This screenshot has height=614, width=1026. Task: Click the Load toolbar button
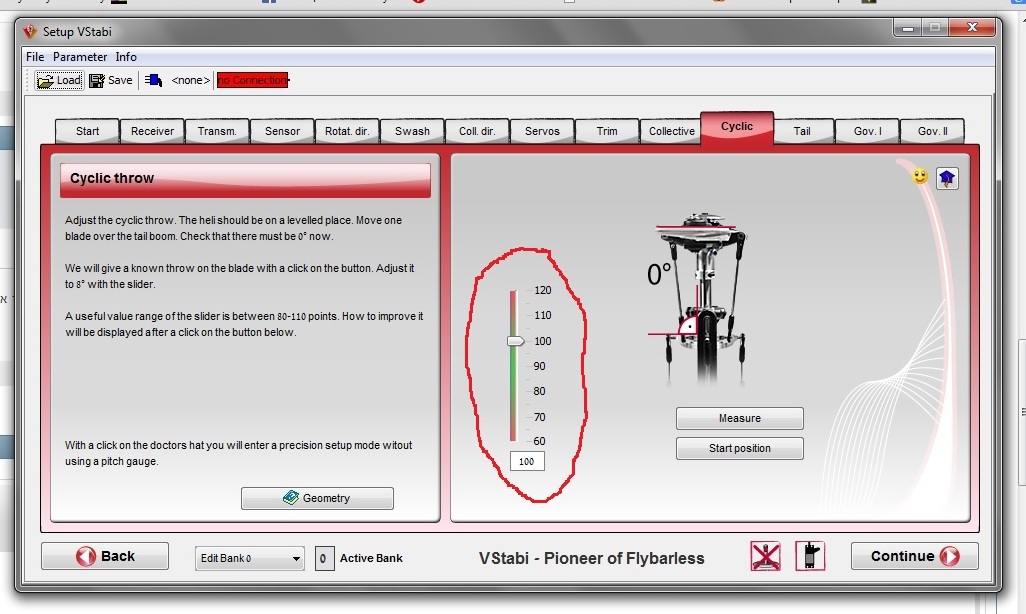point(59,81)
